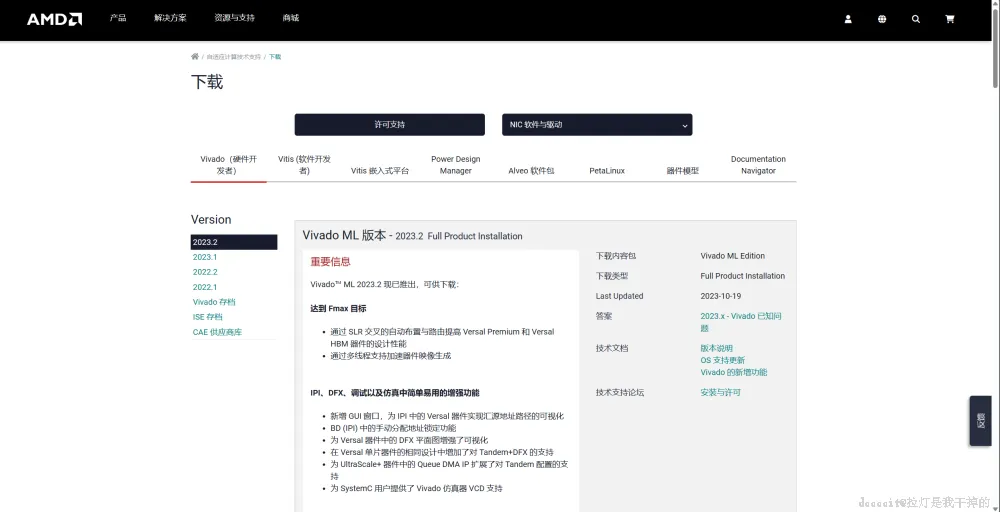The width and height of the screenshot is (1000, 512).
Task: Click the 重要信息 heading
Action: coord(330,262)
